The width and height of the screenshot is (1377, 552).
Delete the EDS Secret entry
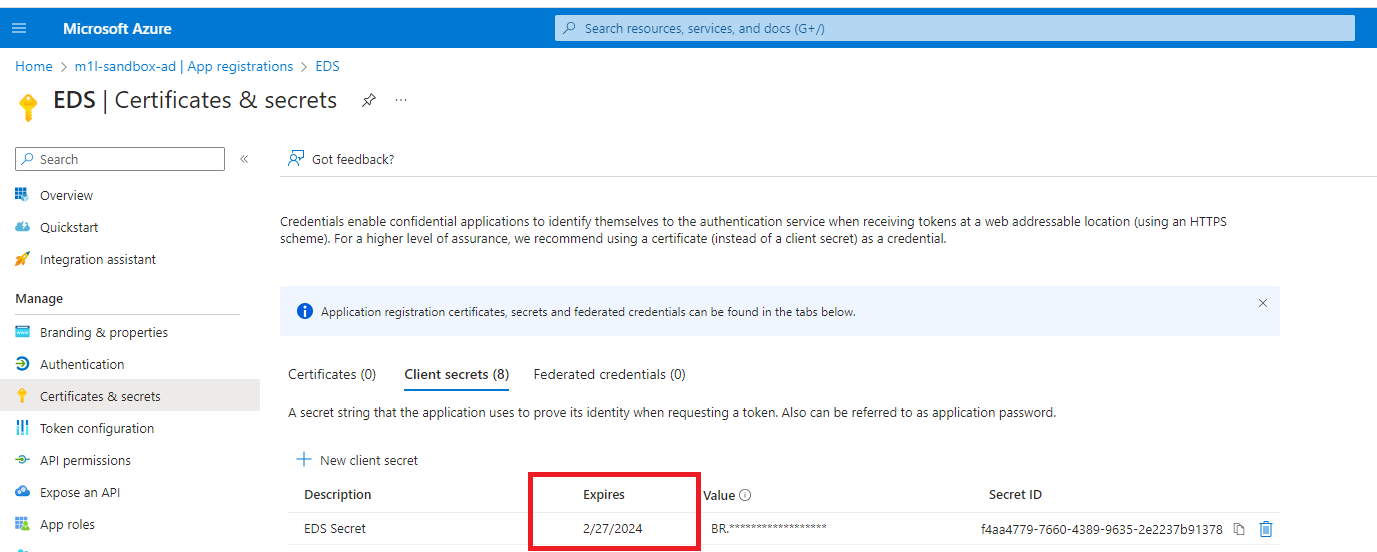pos(1266,529)
